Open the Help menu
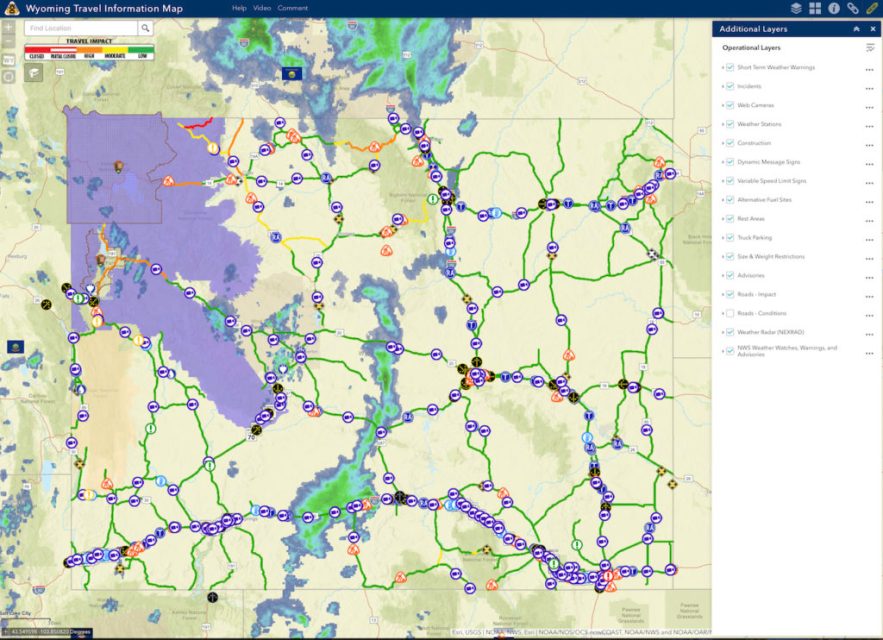This screenshot has width=883, height=640. click(237, 7)
